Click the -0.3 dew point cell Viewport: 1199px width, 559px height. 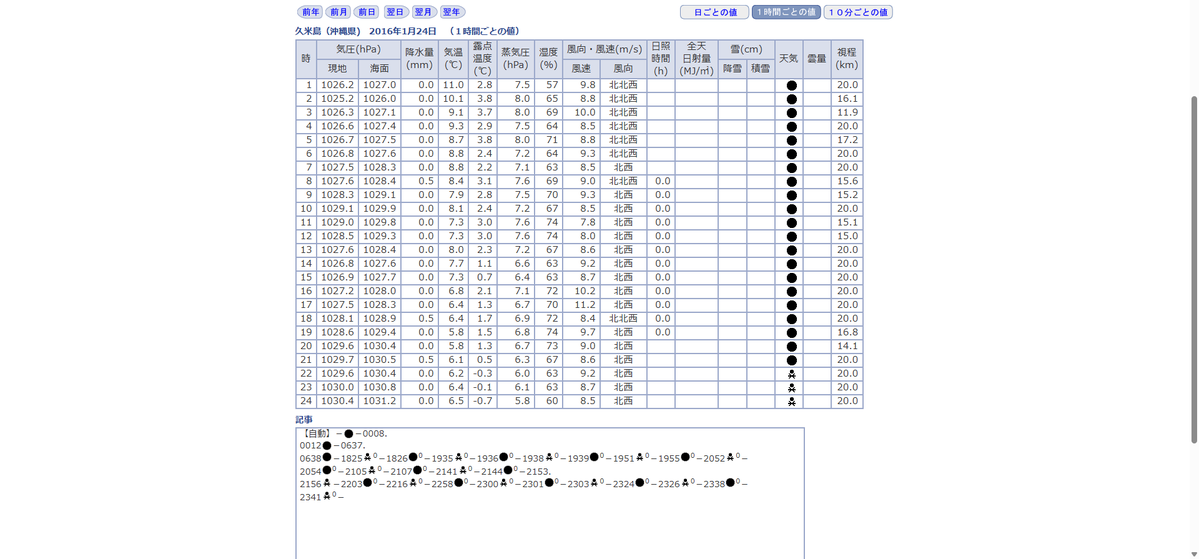click(x=483, y=374)
